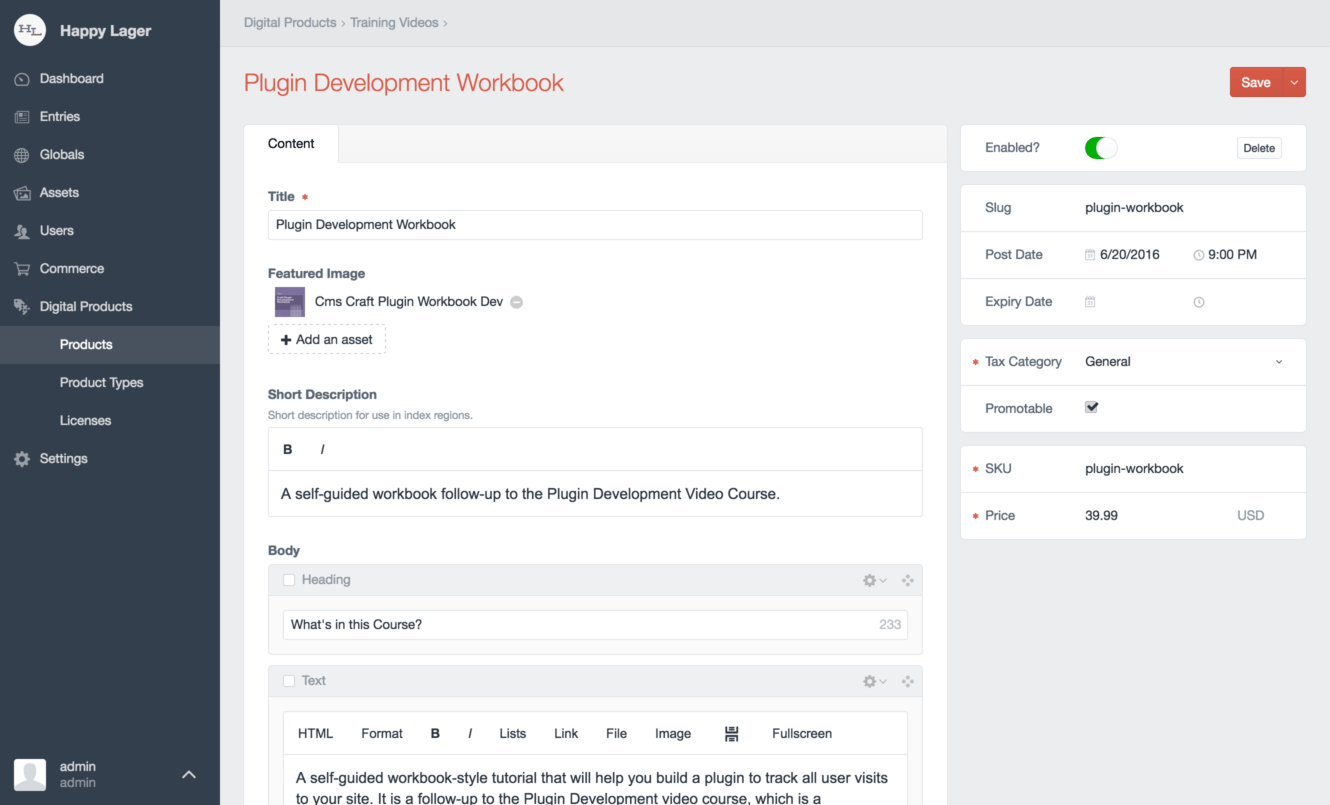Image resolution: width=1330 pixels, height=805 pixels.
Task: Click the Expiry Date clock icon
Action: (x=1199, y=302)
